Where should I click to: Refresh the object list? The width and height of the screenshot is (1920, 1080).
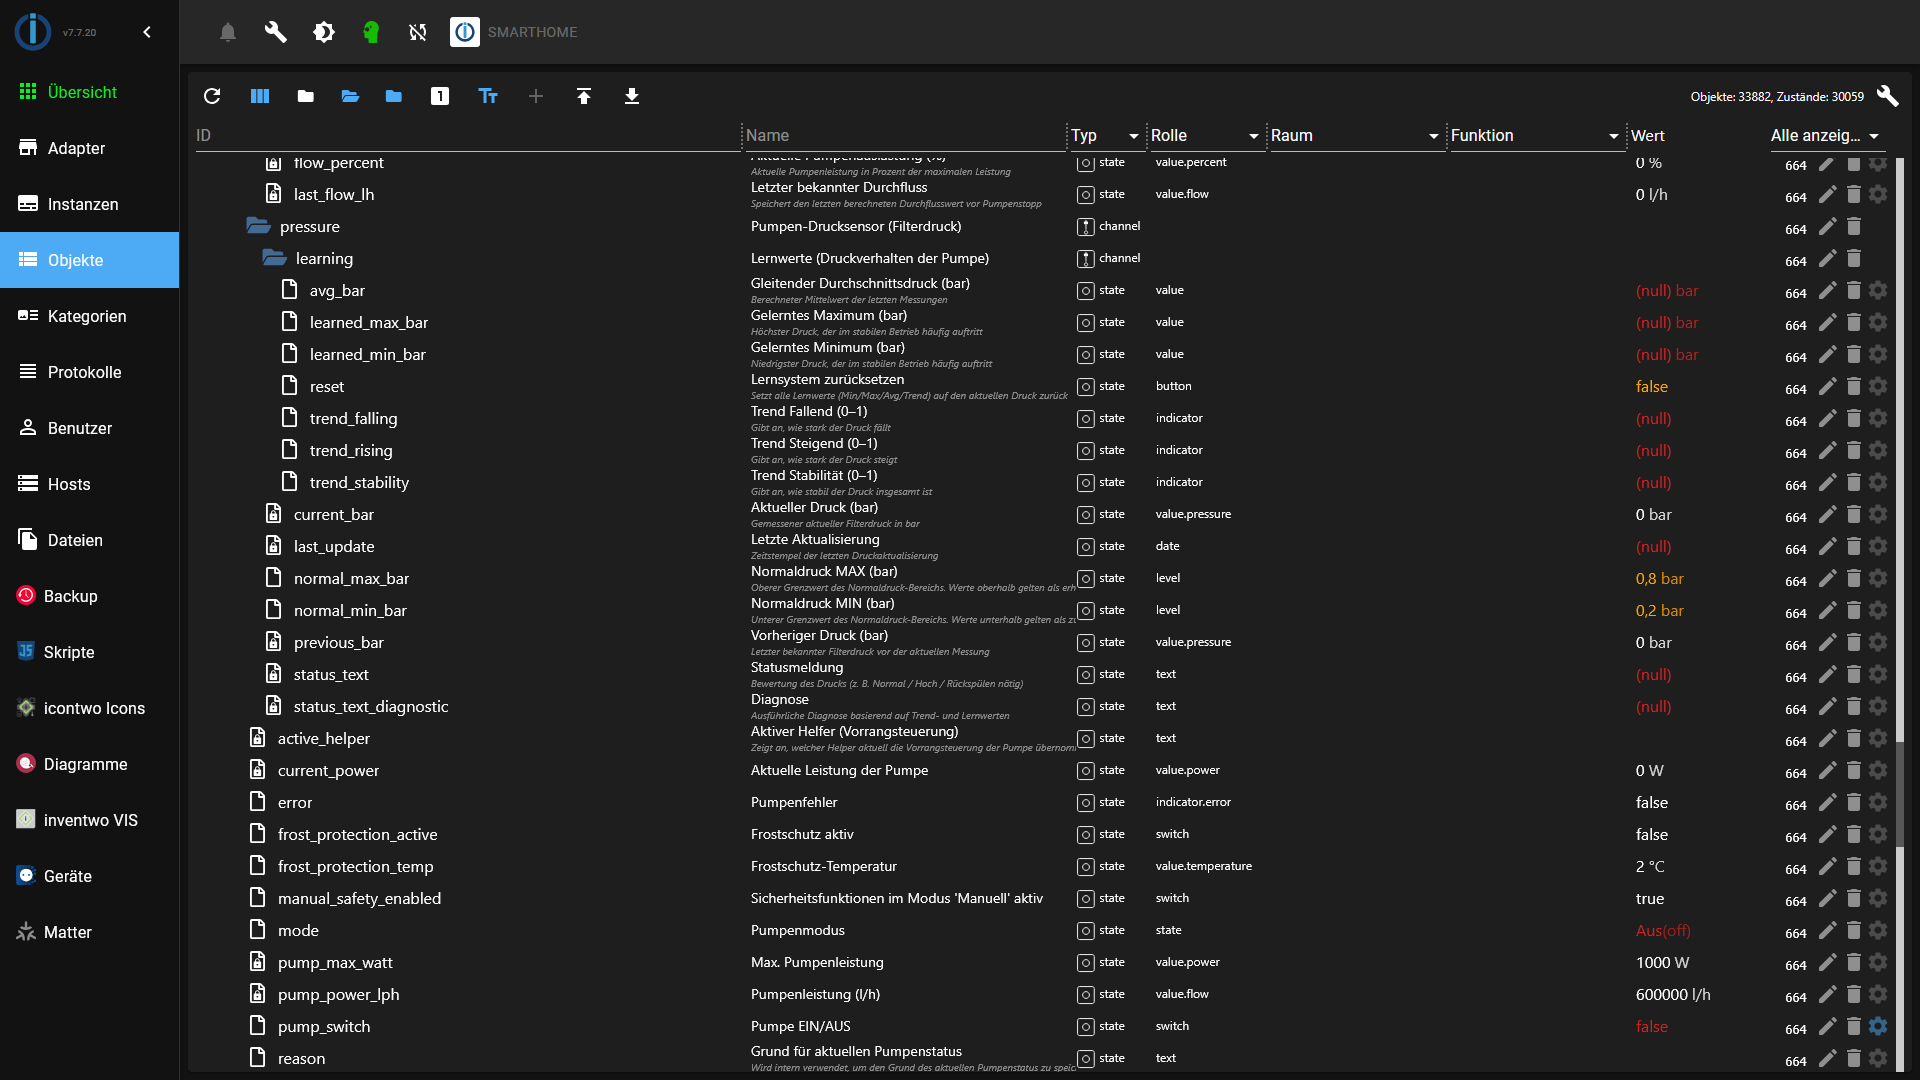click(x=212, y=96)
